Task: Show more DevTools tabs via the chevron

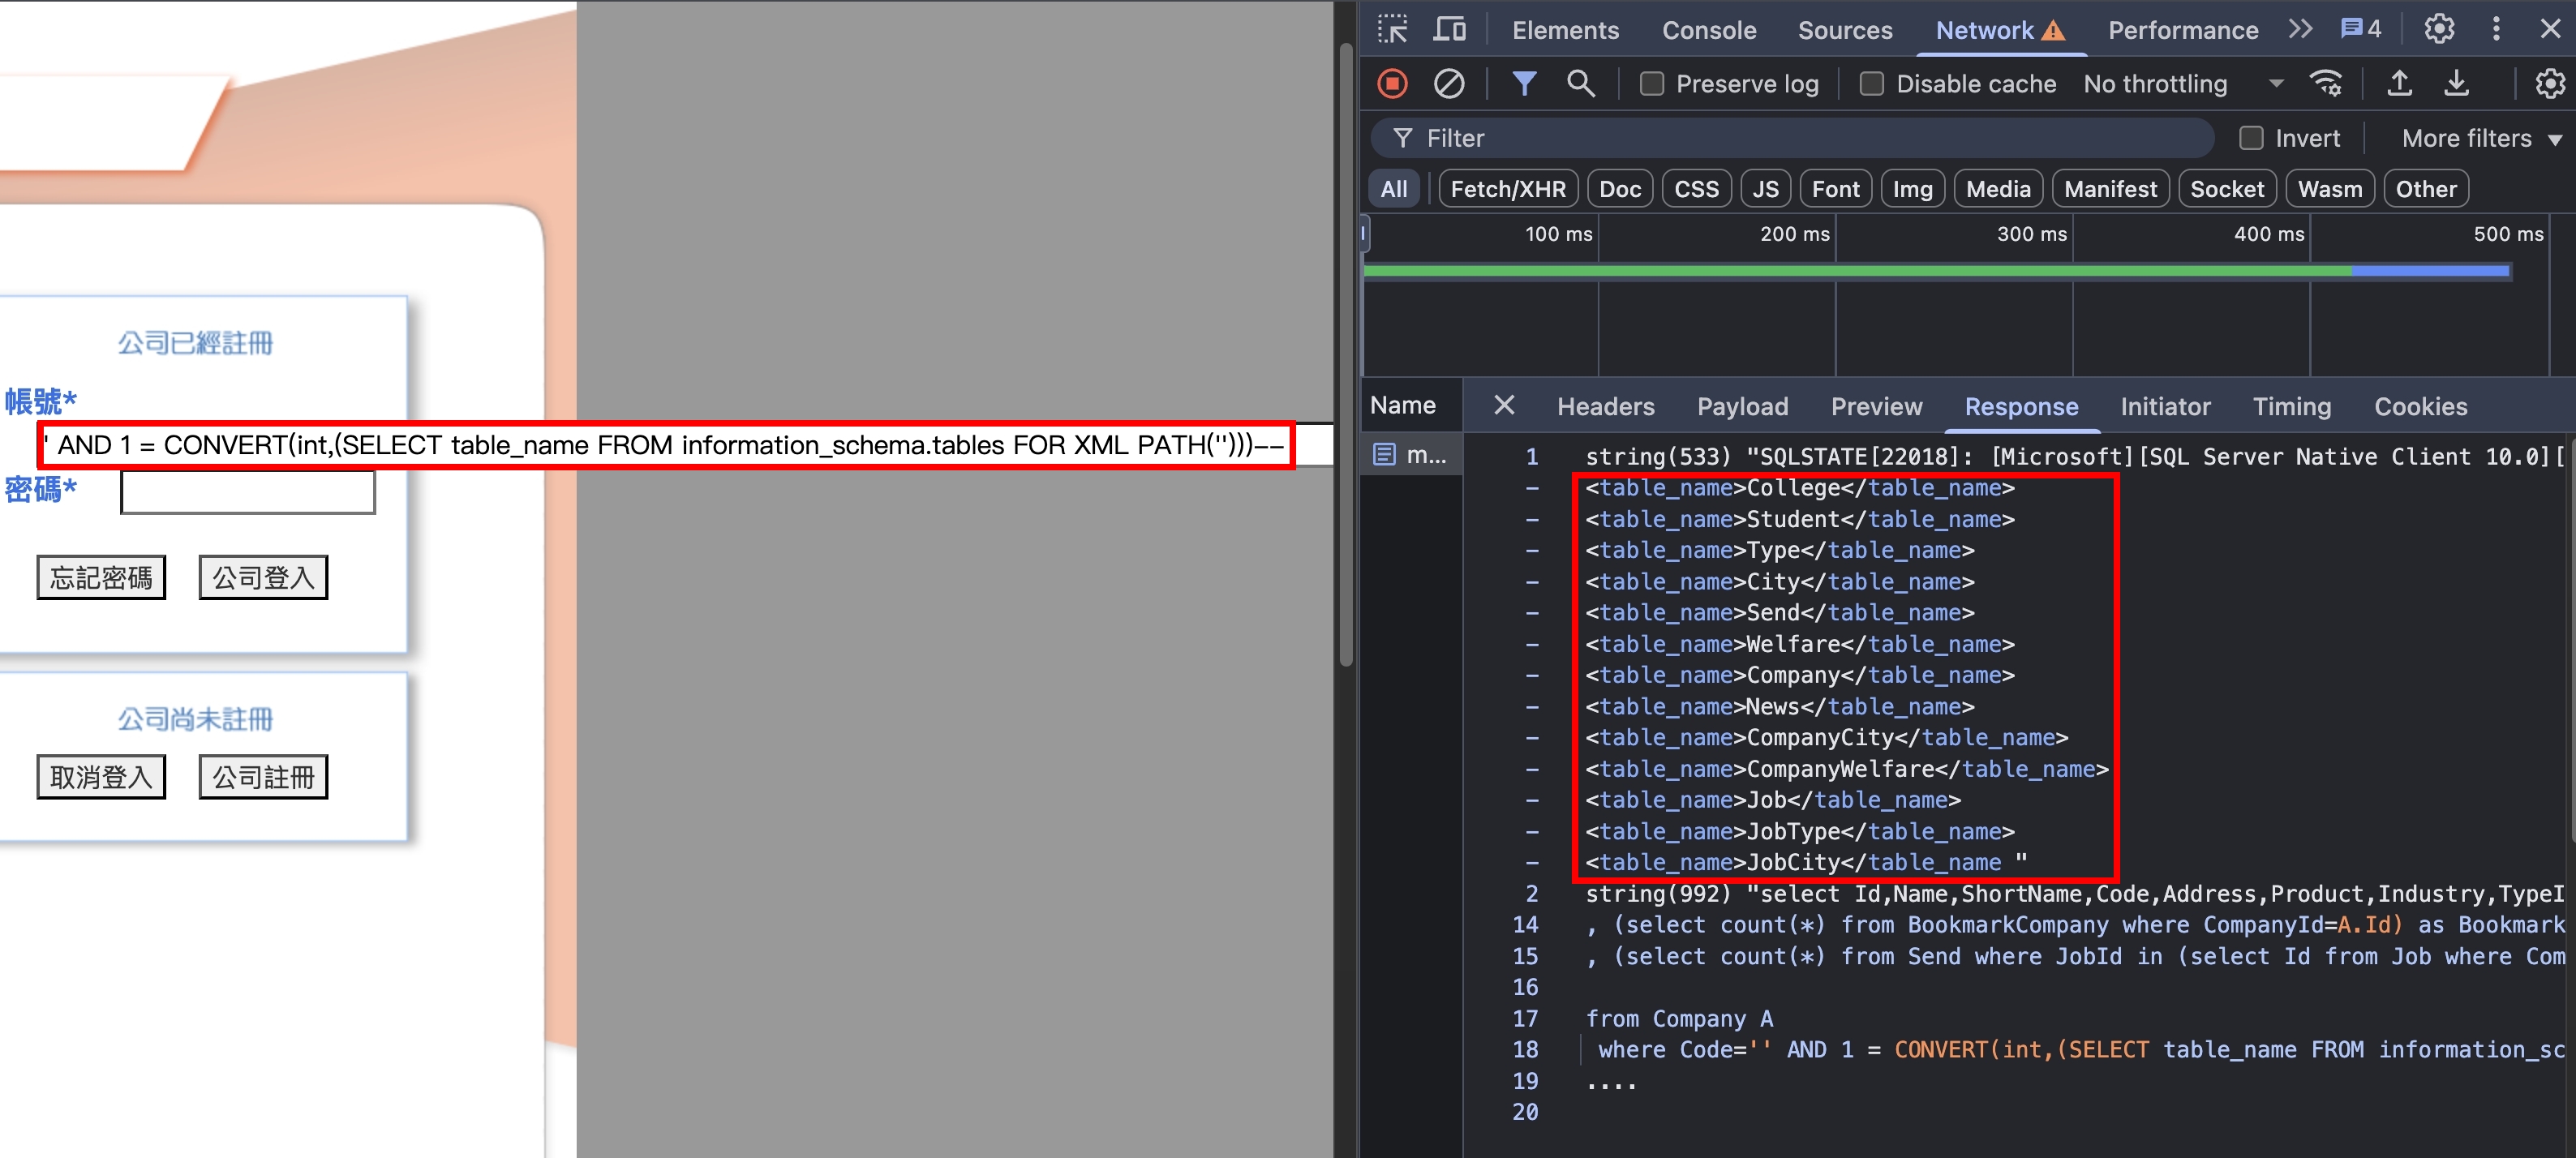Action: [x=2301, y=30]
